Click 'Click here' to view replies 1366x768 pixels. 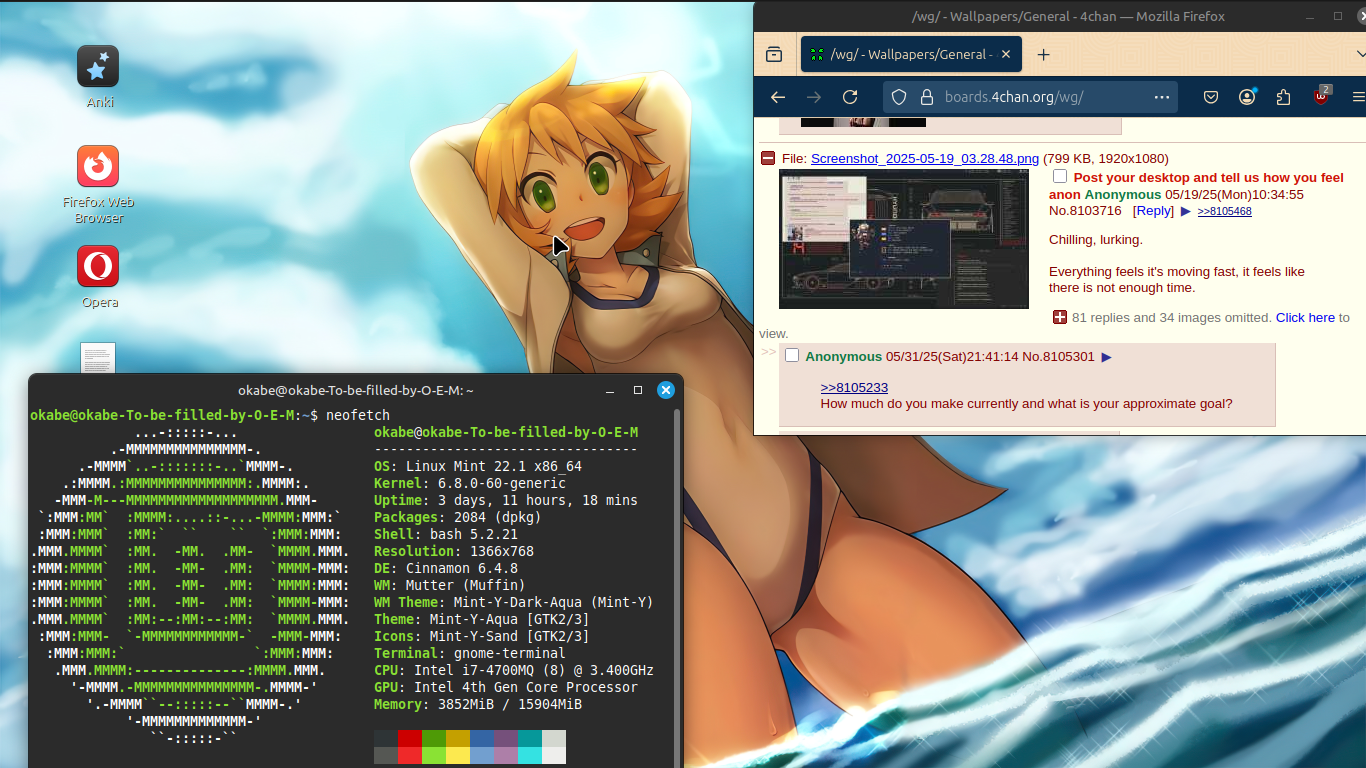[x=1305, y=317]
